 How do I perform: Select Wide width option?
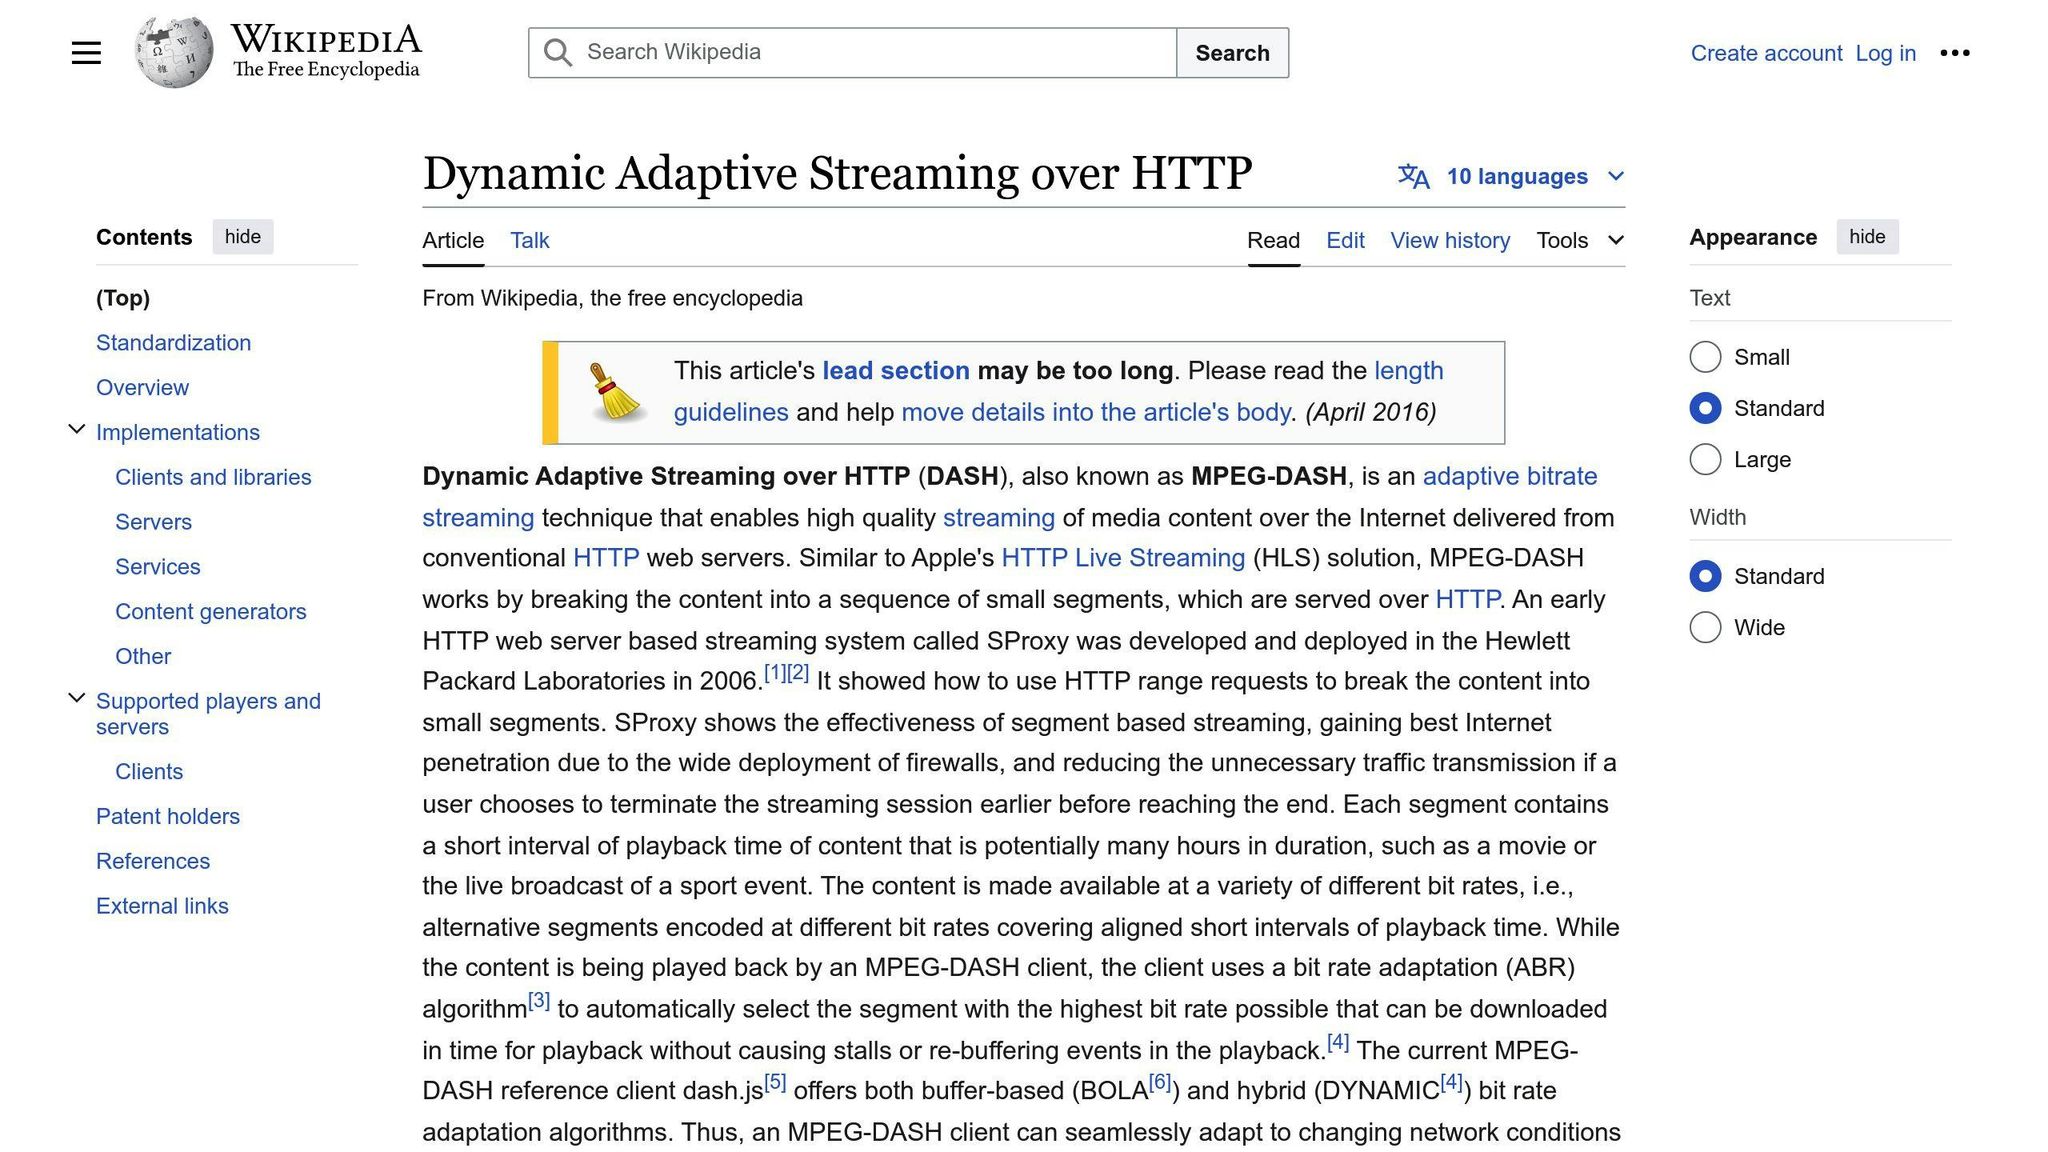click(1705, 627)
